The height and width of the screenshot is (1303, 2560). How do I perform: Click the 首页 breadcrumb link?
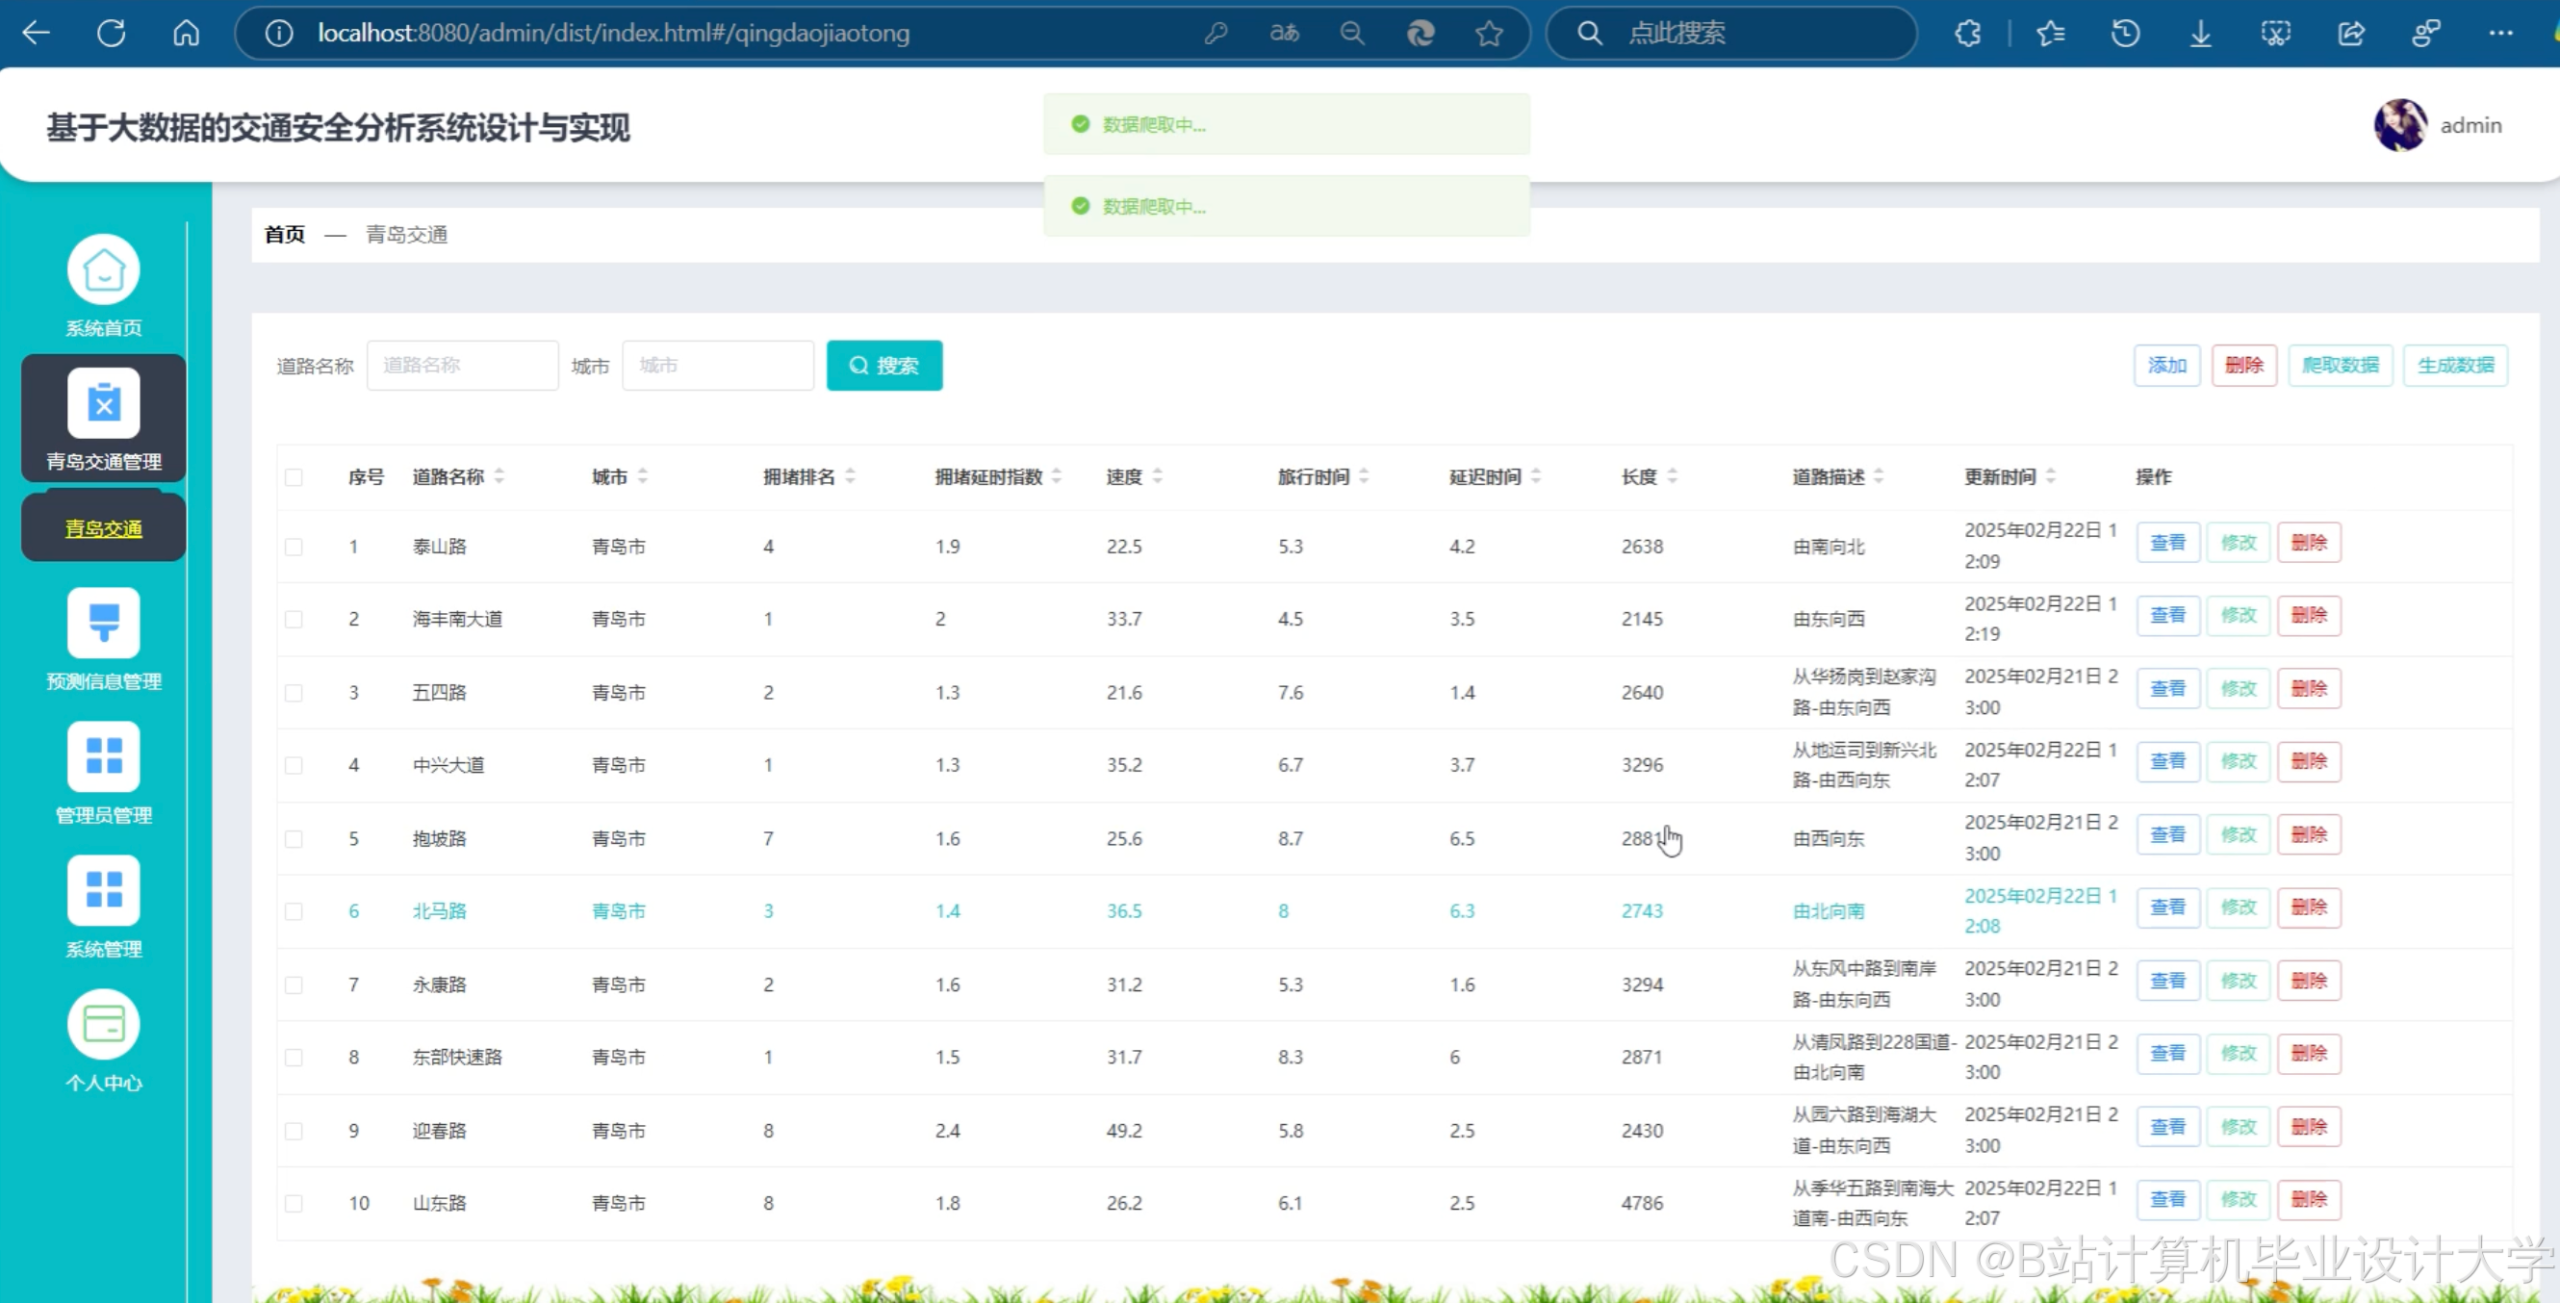[x=283, y=234]
